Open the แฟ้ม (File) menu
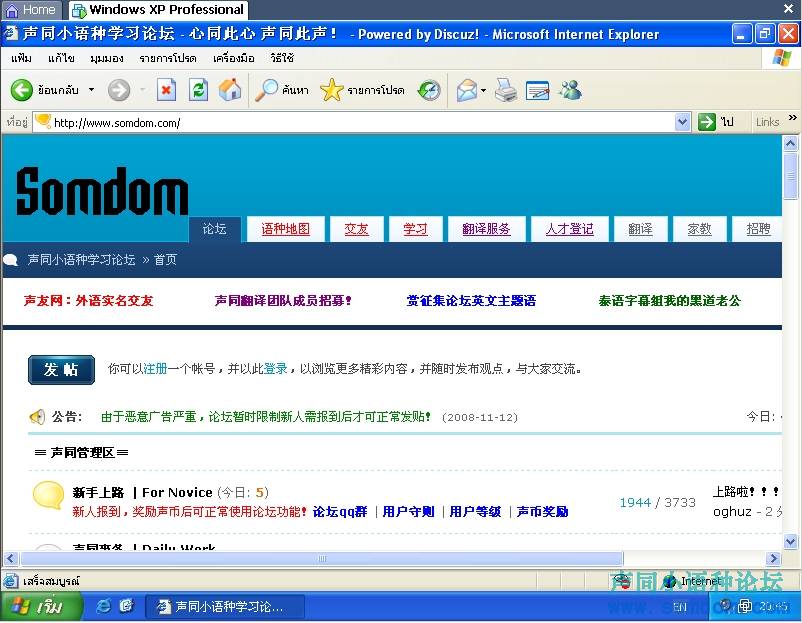802x623 pixels. pos(21,58)
